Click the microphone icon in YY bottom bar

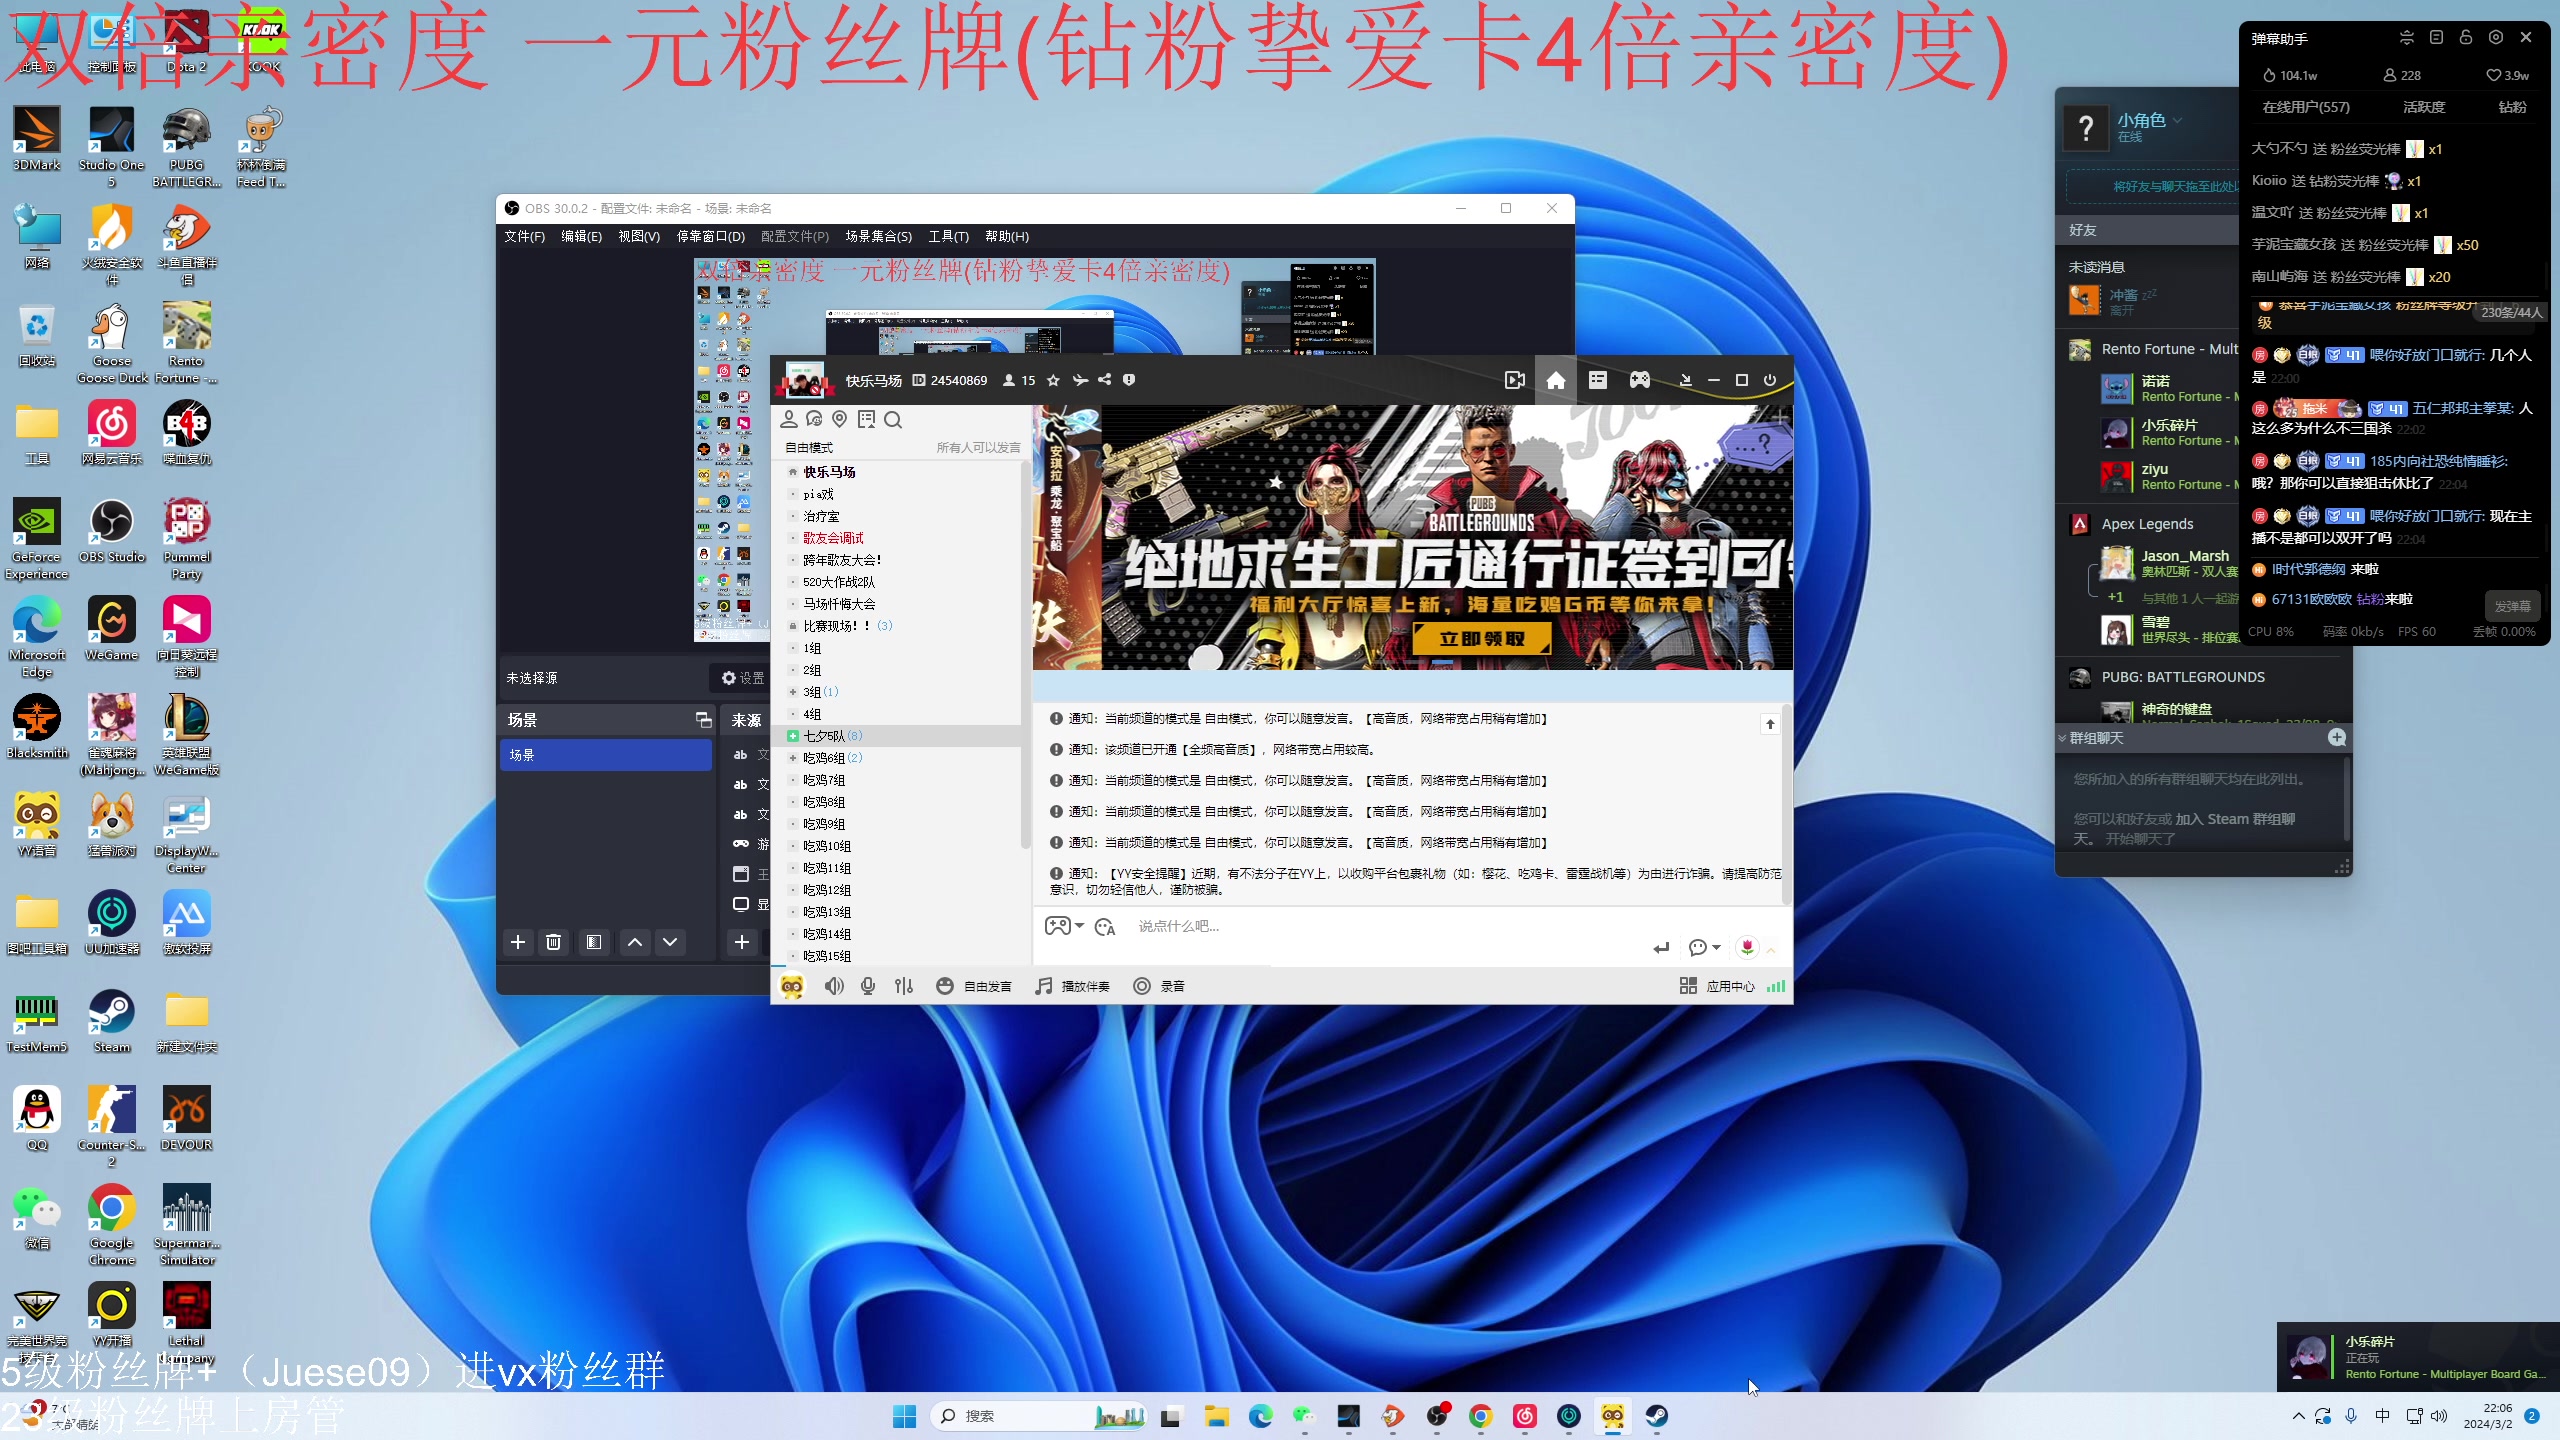[x=866, y=985]
